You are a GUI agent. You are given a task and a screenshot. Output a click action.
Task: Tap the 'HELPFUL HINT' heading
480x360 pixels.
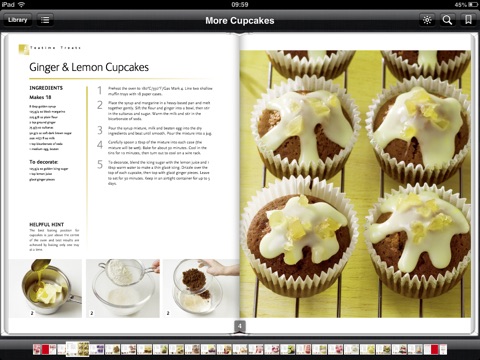(x=47, y=225)
